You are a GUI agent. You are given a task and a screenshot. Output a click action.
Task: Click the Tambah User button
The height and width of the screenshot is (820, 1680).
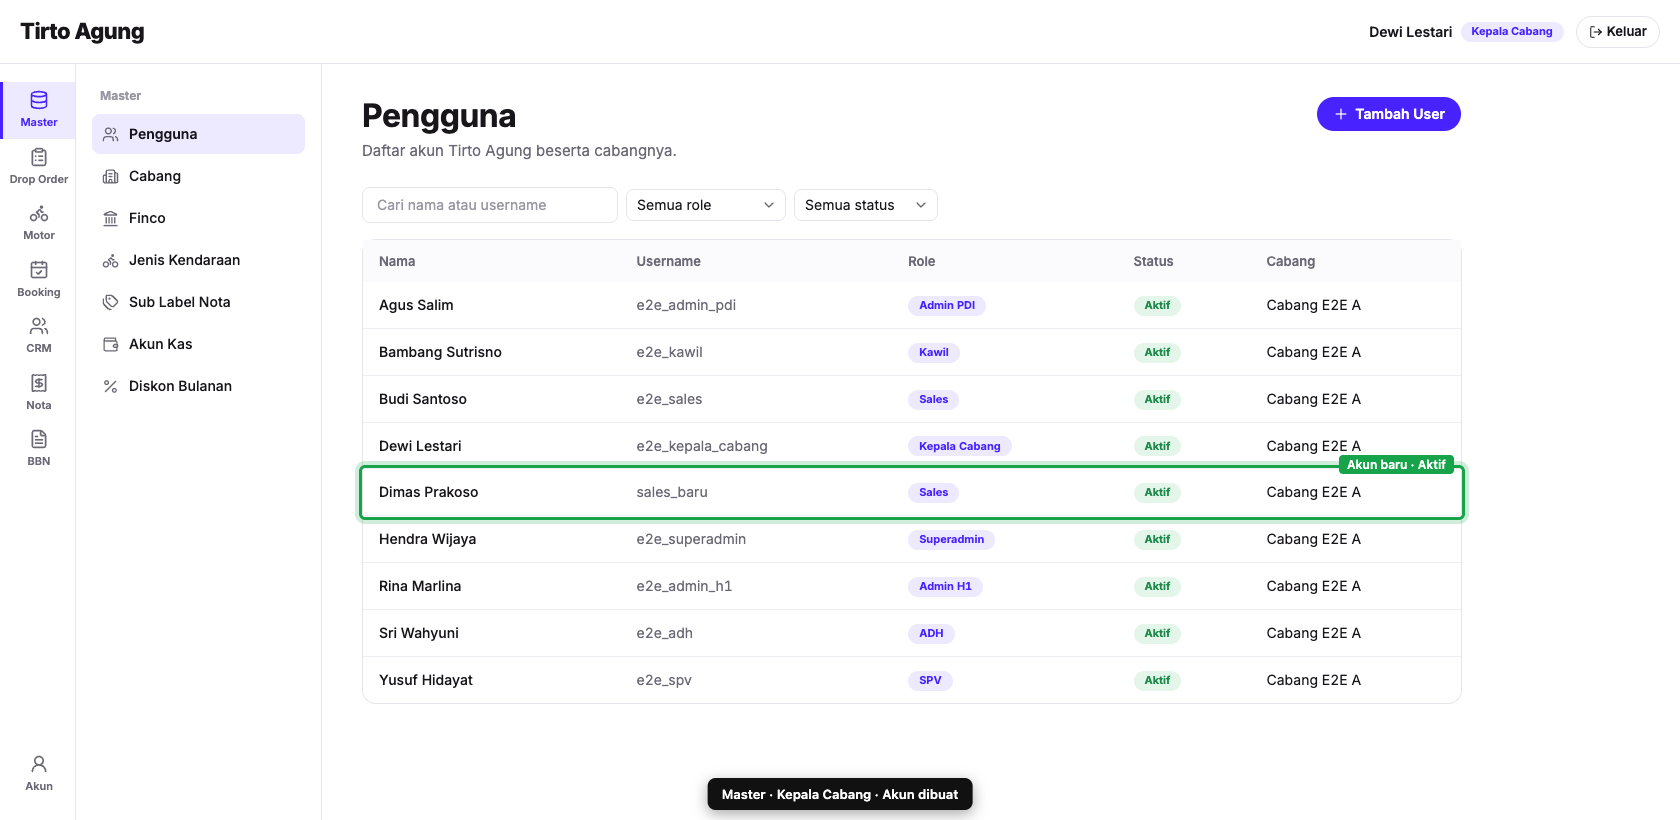coord(1388,114)
